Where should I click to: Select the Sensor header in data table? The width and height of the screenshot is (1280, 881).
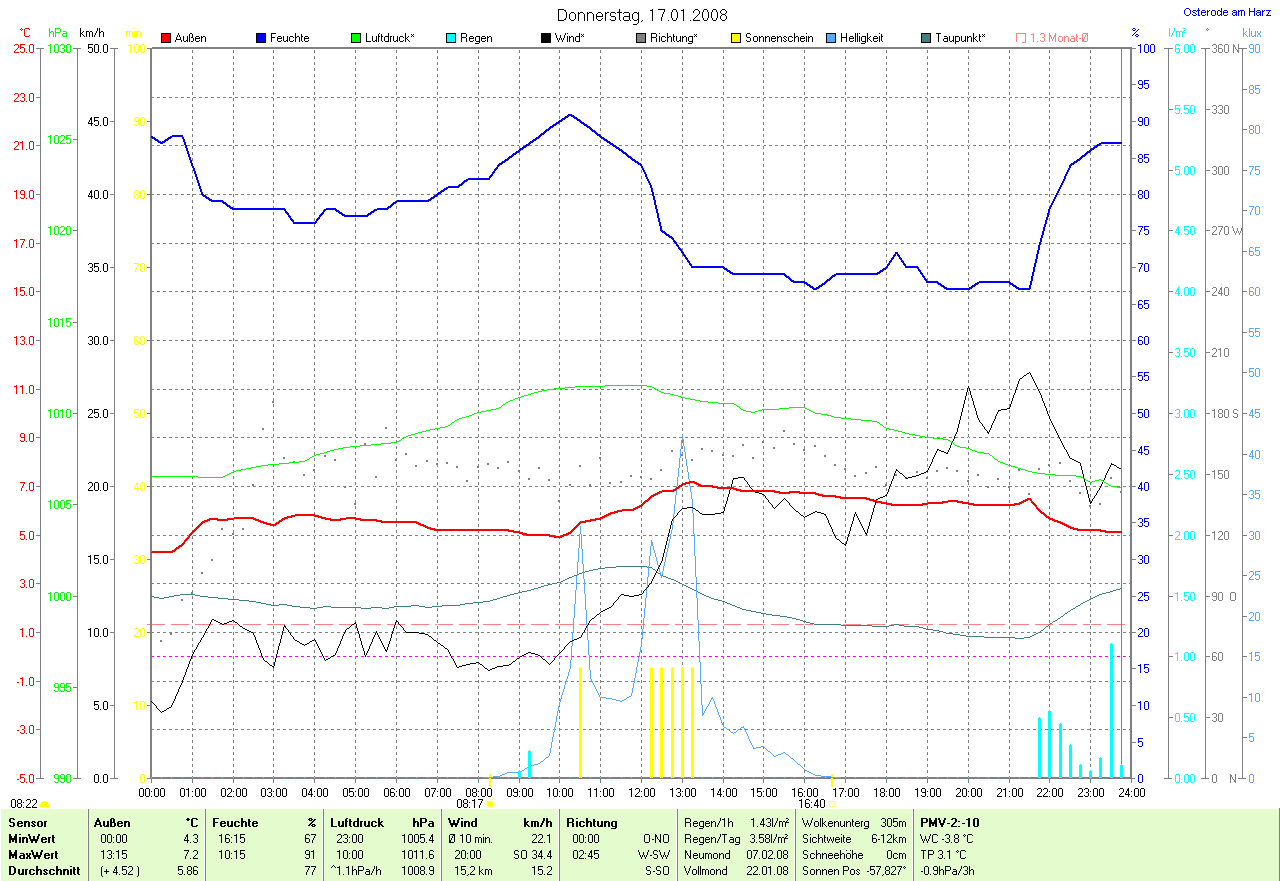26,823
